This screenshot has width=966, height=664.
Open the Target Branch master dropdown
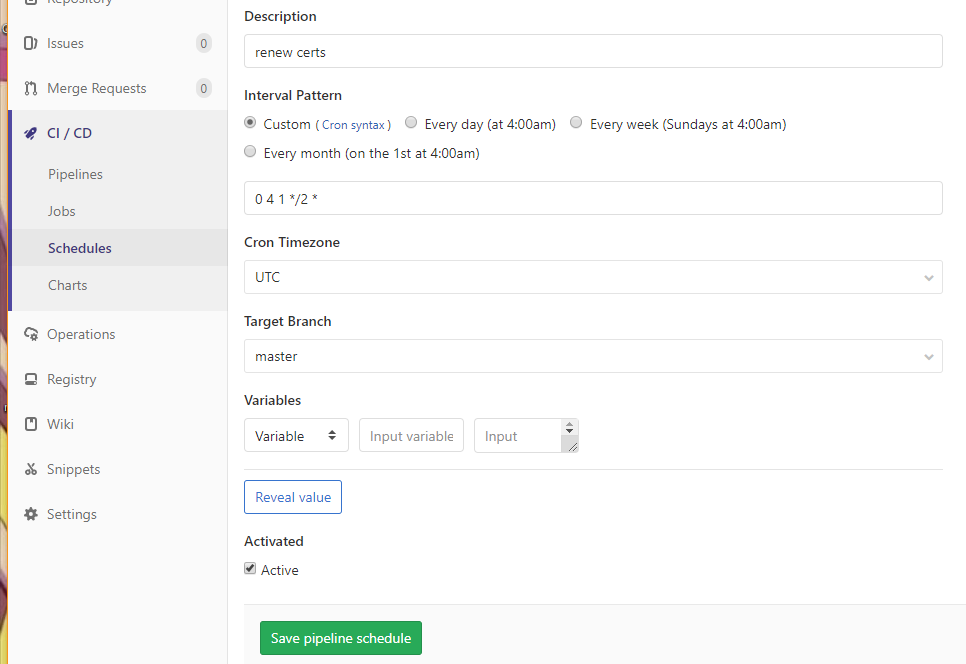coord(593,356)
